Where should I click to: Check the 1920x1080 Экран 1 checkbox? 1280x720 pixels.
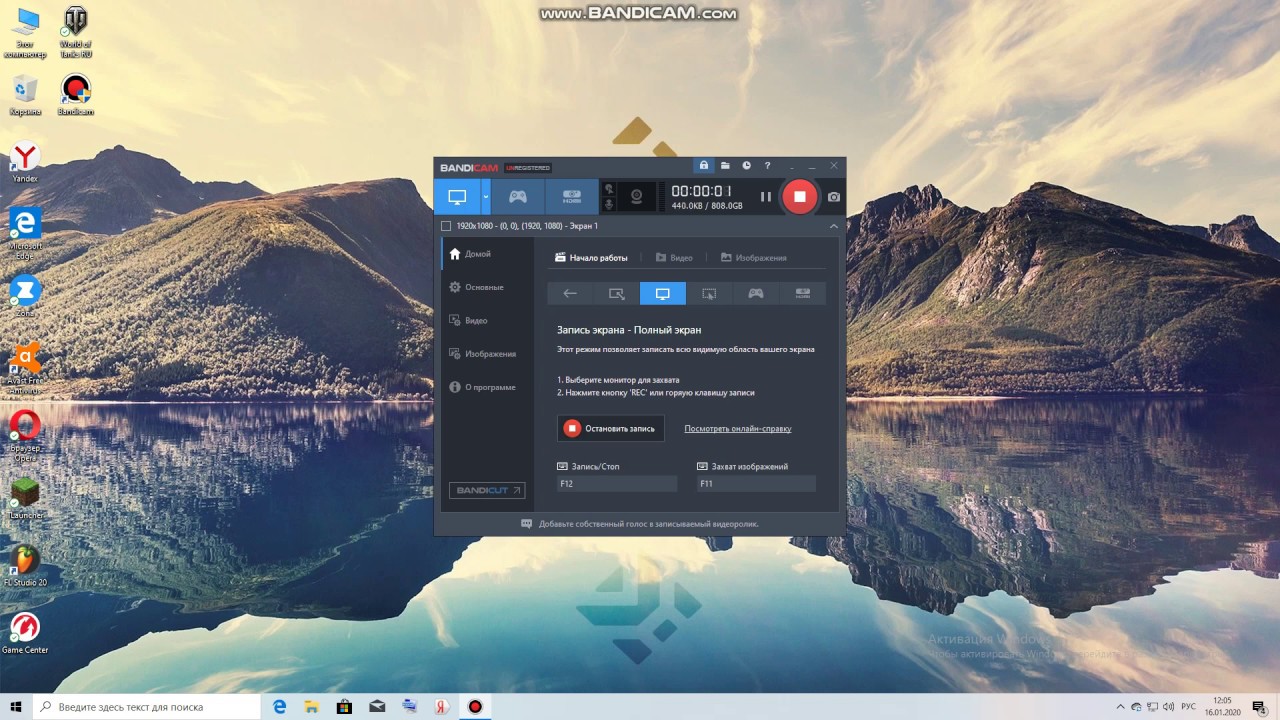[446, 226]
